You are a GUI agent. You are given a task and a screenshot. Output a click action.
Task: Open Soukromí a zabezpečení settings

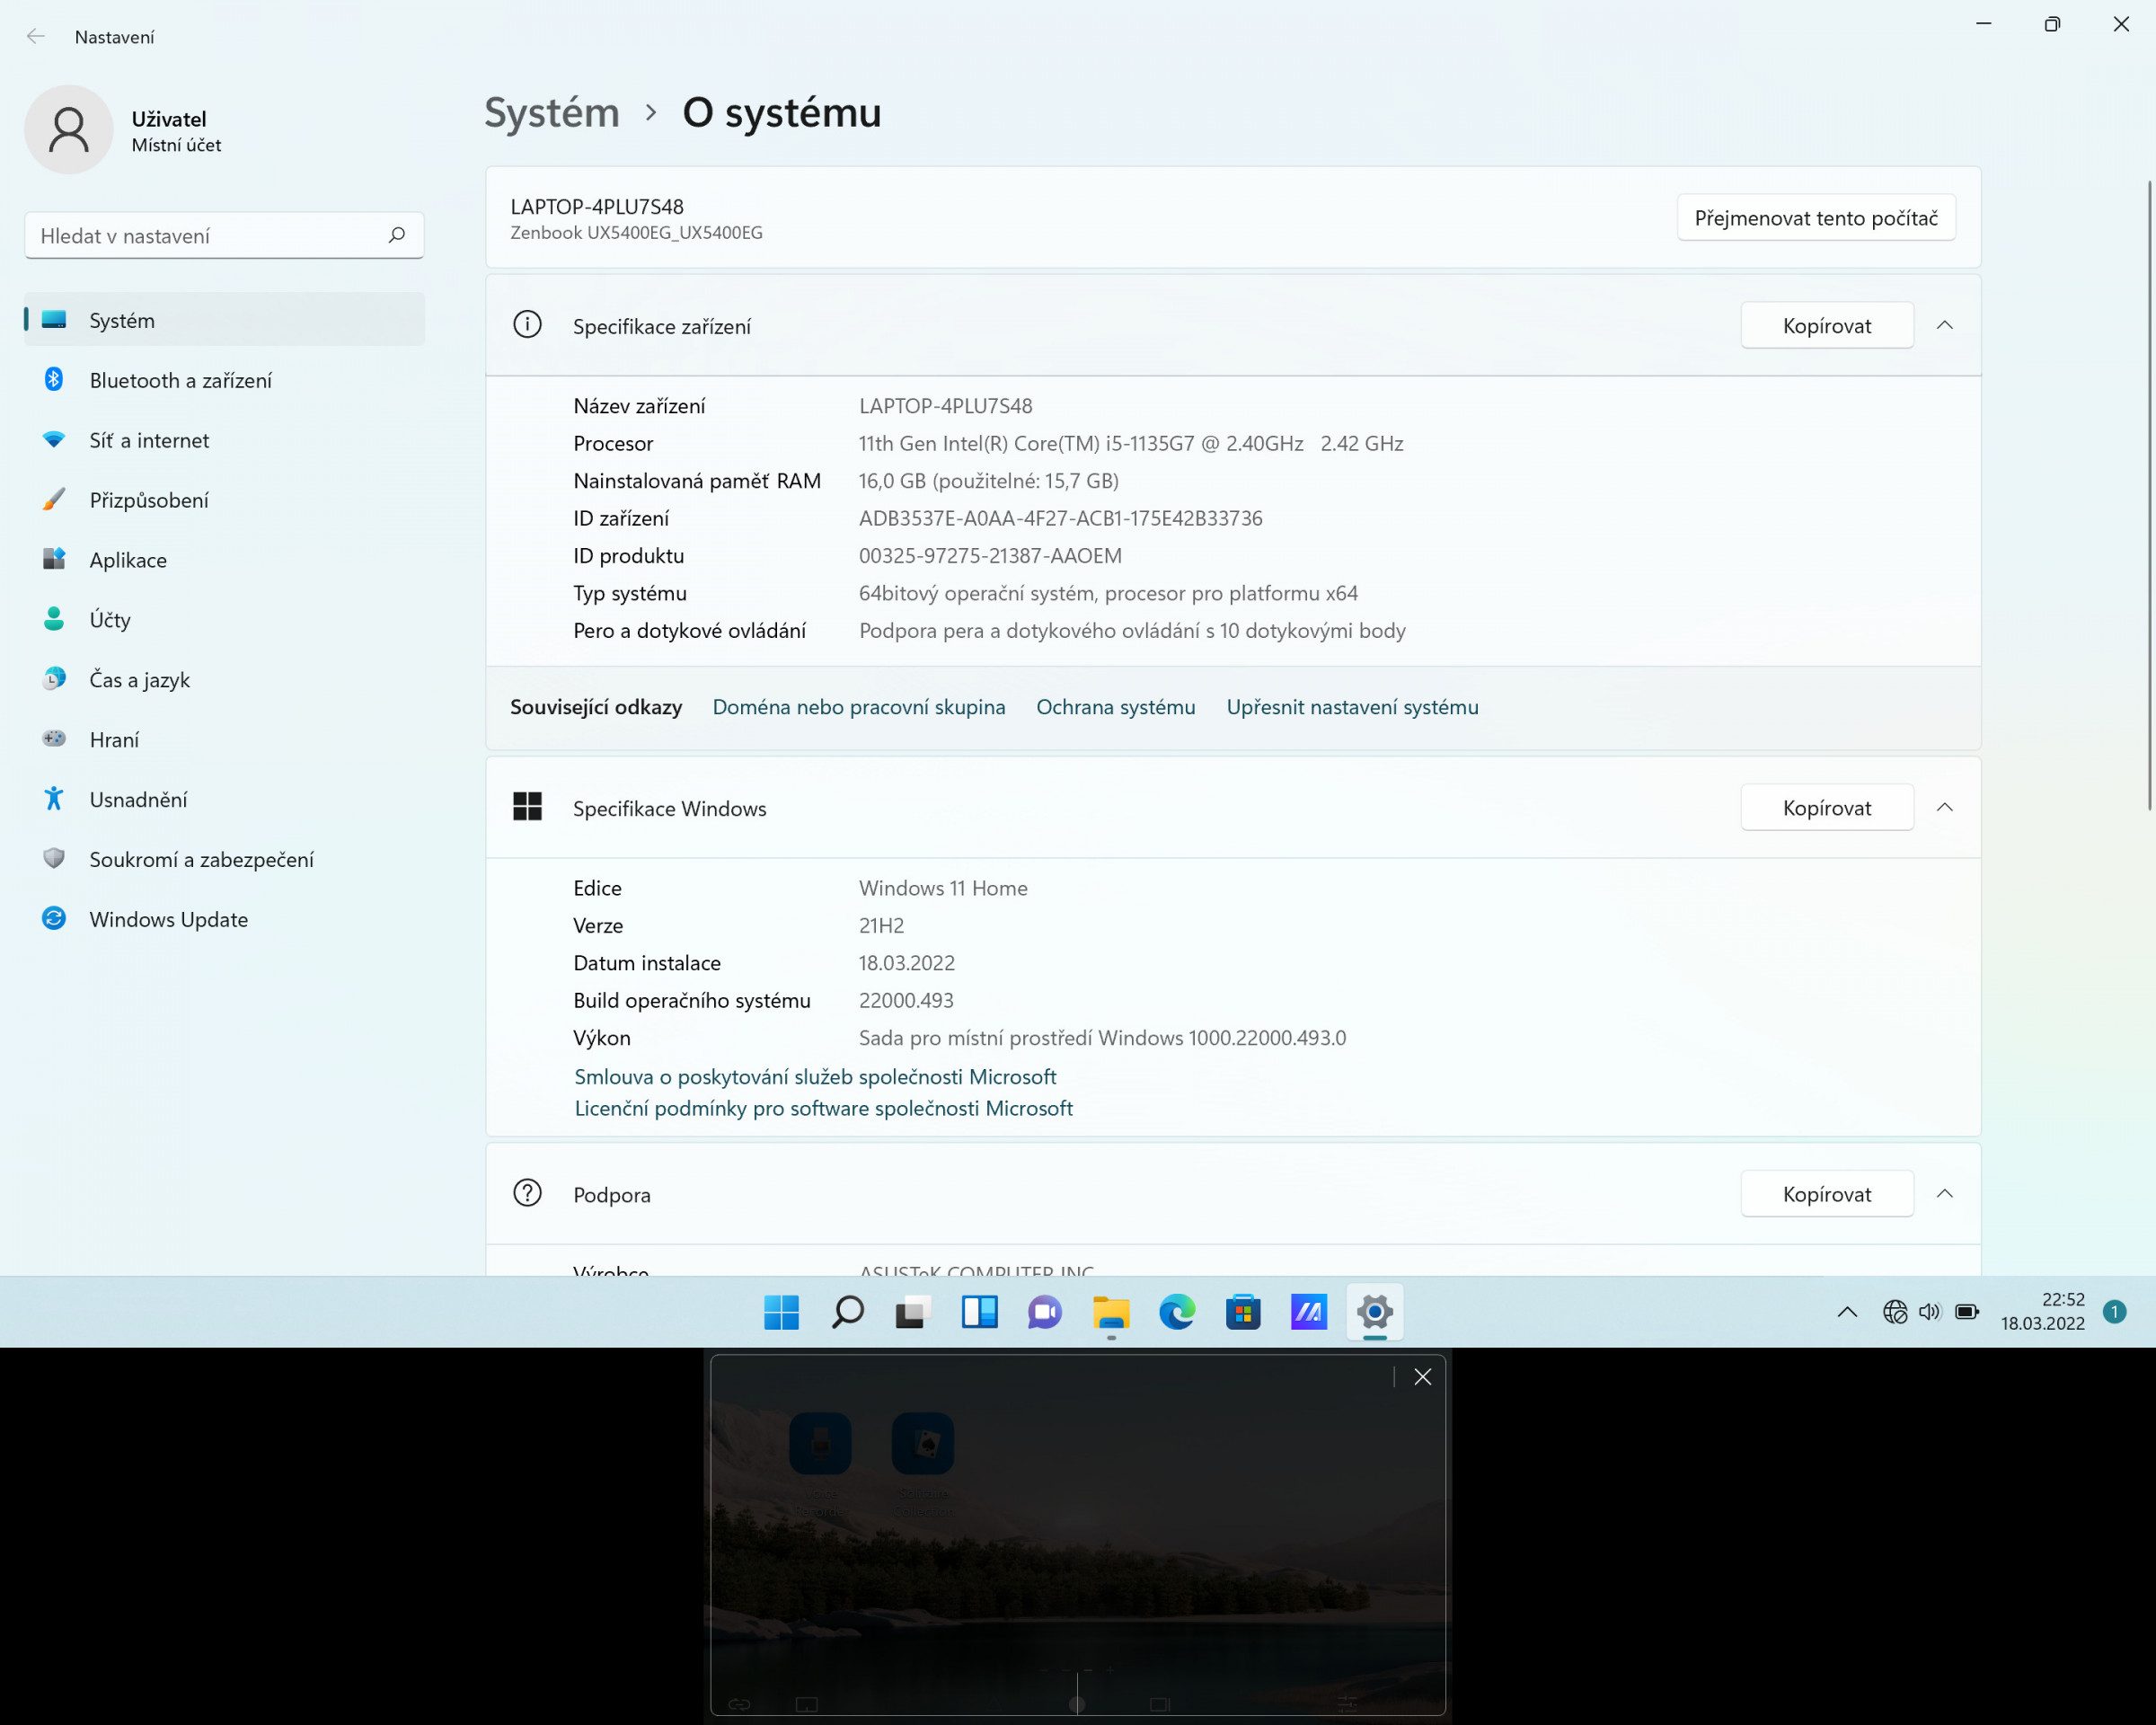coord(224,860)
